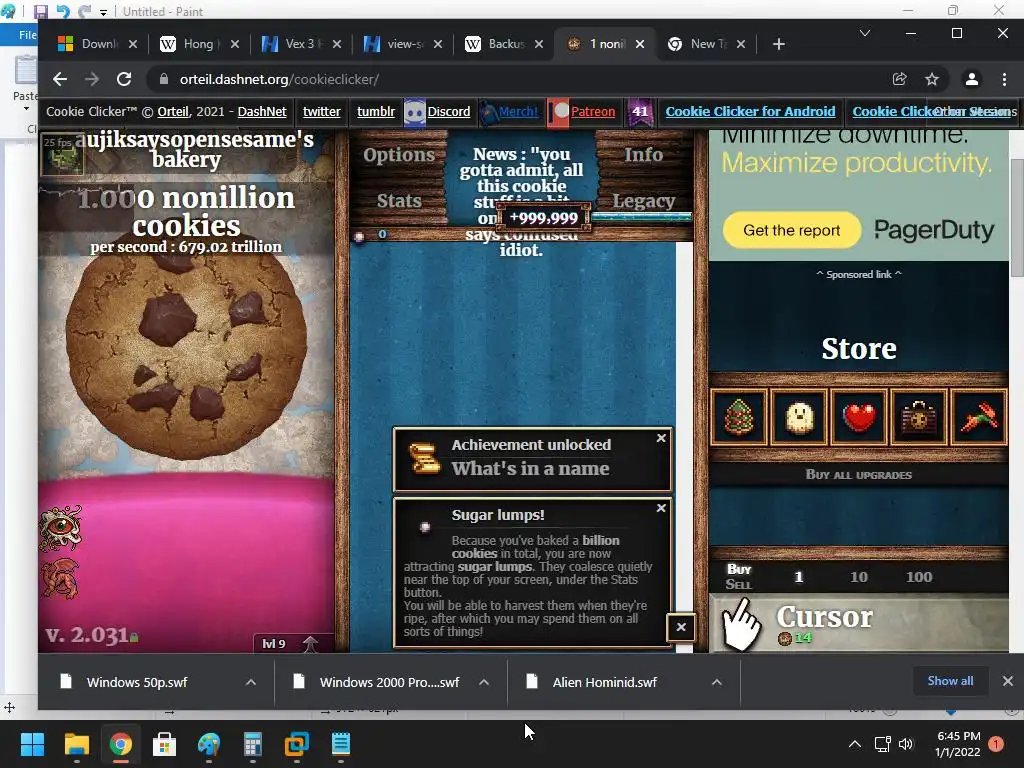Click the bakery name to rename
The height and width of the screenshot is (768, 1024).
(x=194, y=149)
